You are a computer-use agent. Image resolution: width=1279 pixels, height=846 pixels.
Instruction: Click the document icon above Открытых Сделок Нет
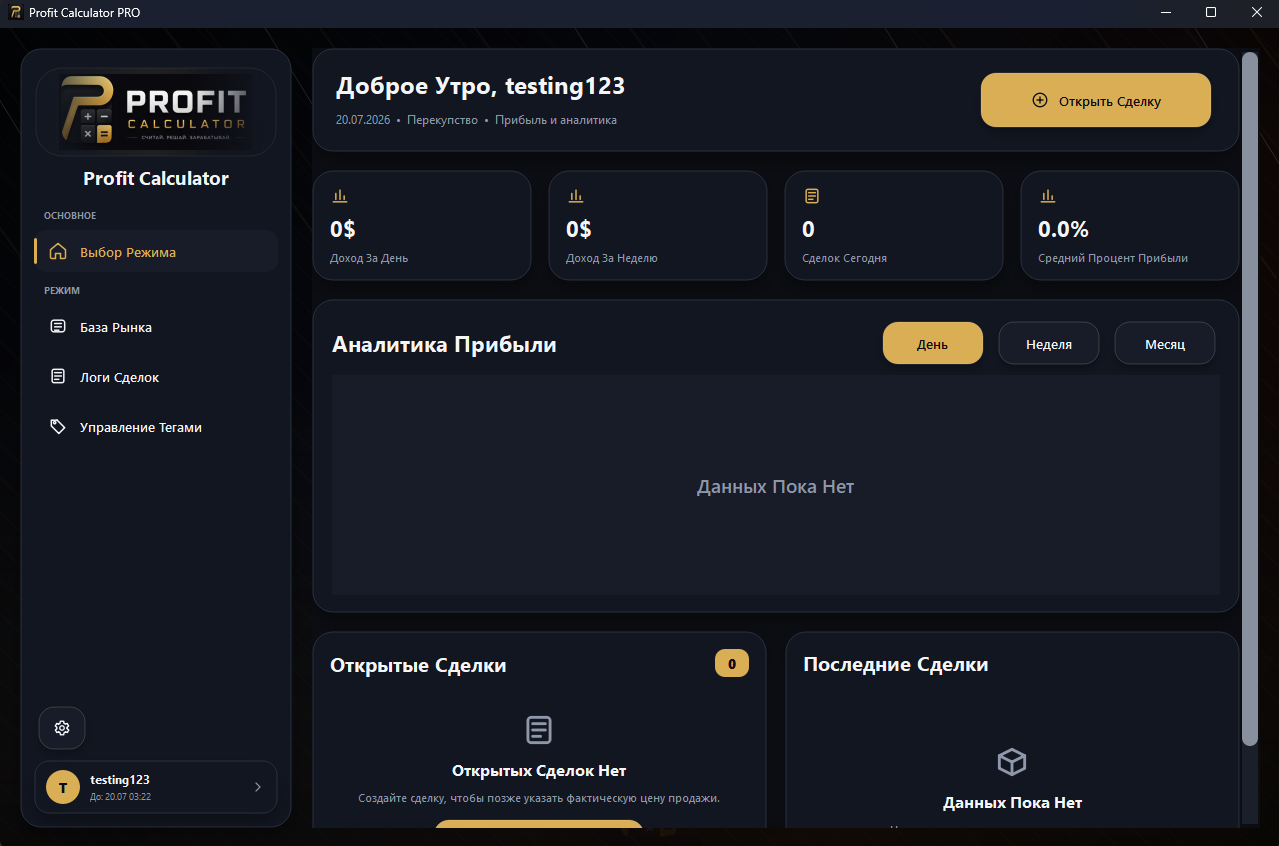pyautogui.click(x=539, y=730)
